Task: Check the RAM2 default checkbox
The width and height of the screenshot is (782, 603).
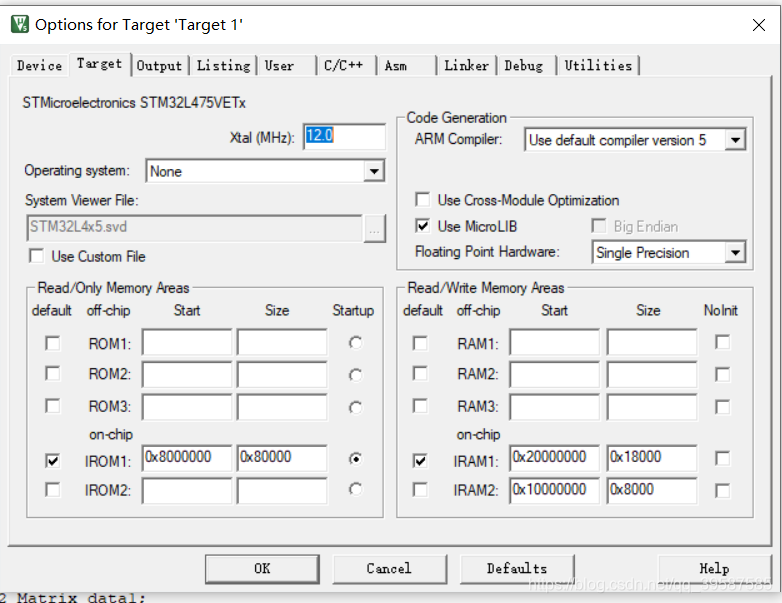Action: tap(420, 373)
